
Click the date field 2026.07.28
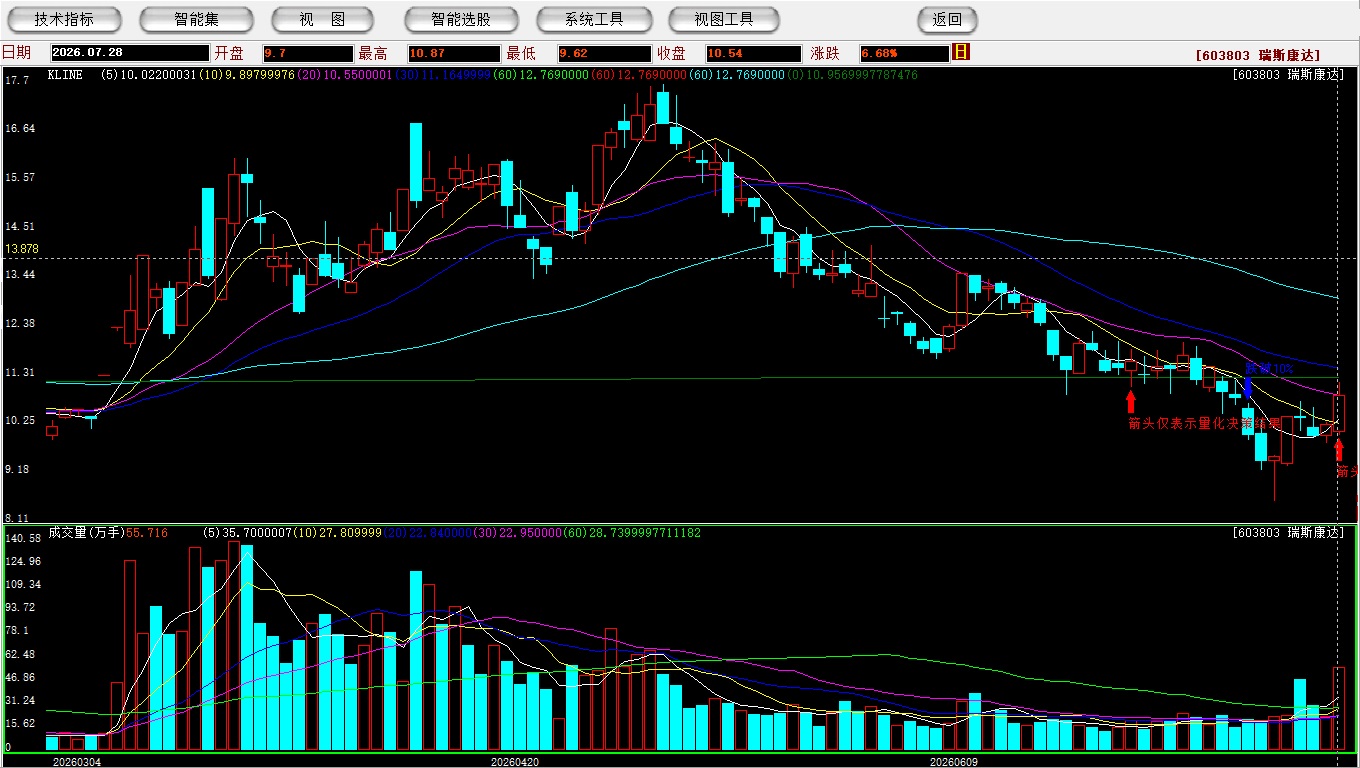(130, 53)
